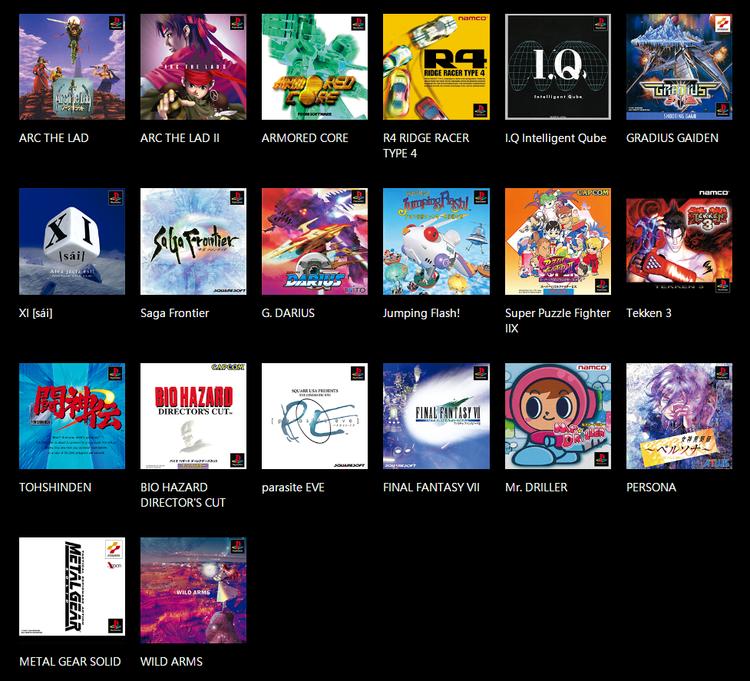Click the "GRADIUS GAIDEN" title text
This screenshot has width=750, height=681.
click(672, 138)
